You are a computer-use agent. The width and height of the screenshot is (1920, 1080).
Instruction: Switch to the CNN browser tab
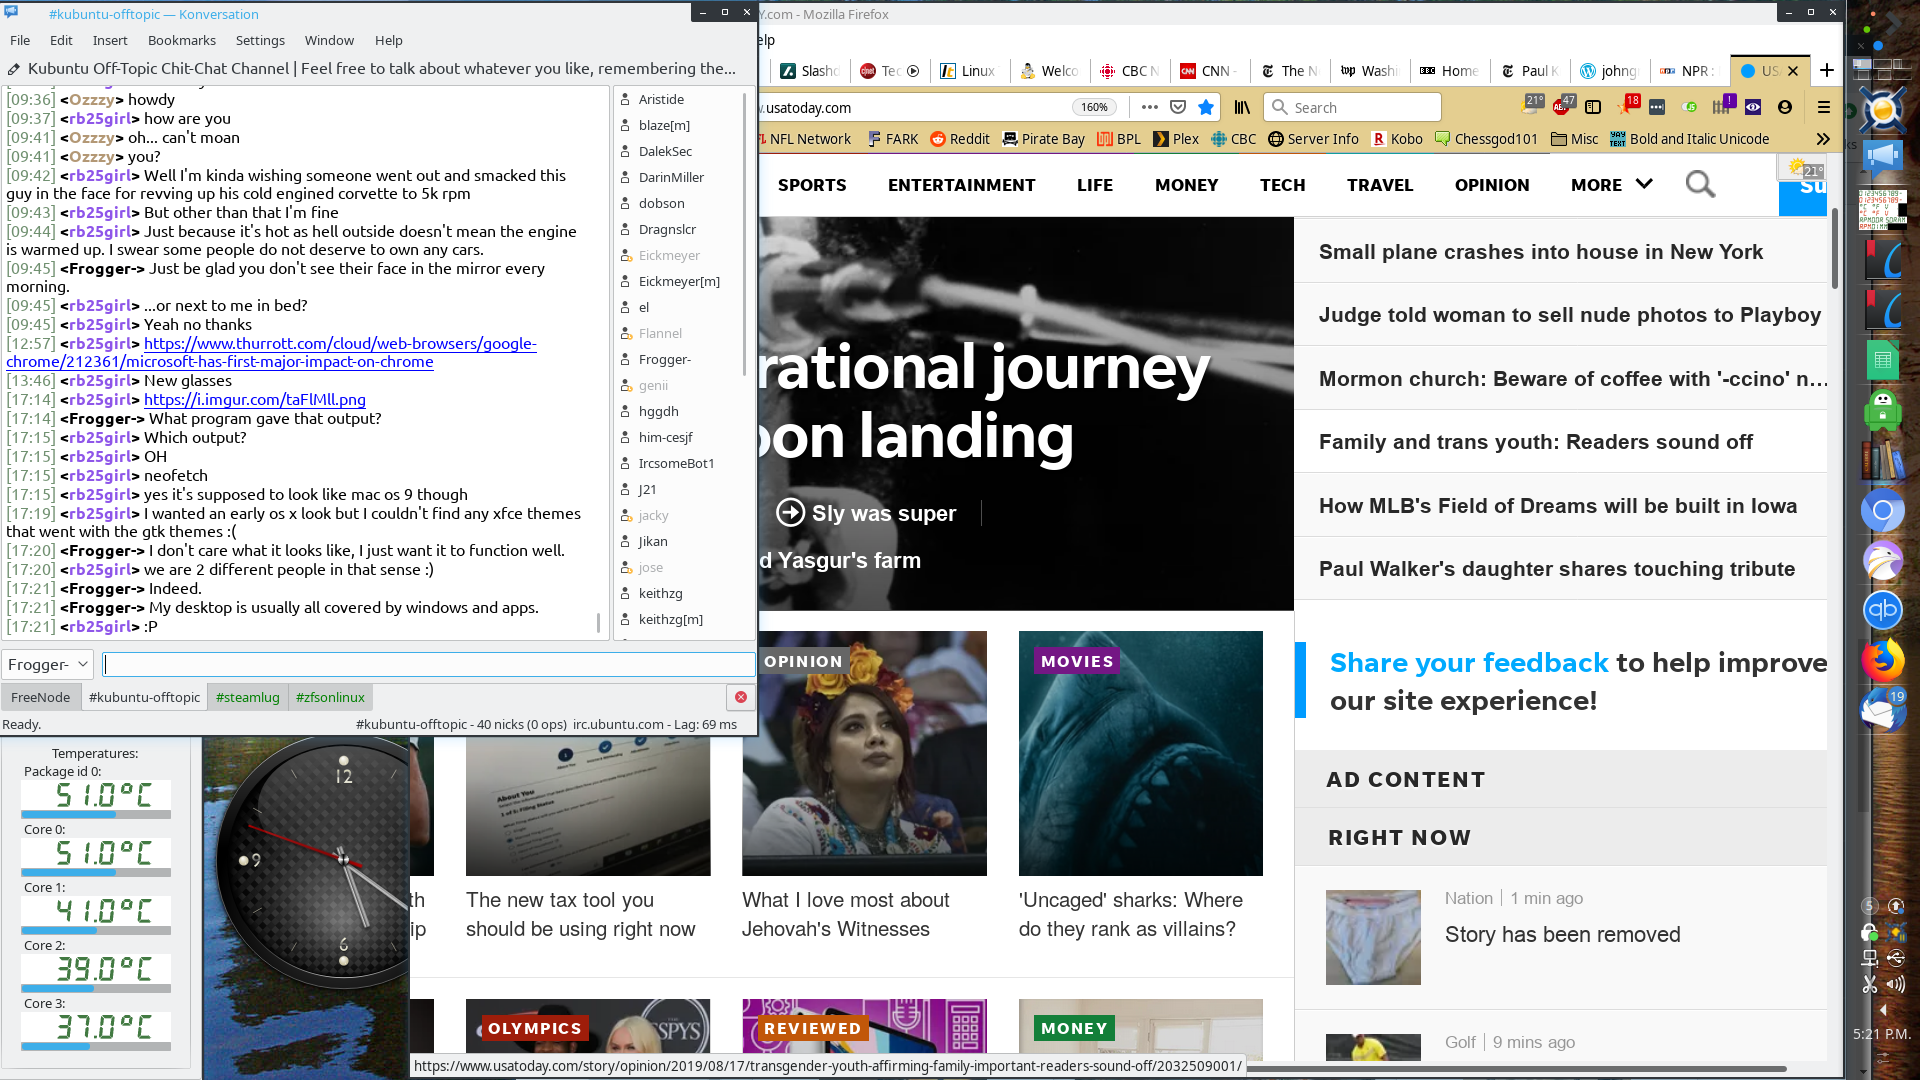(x=1208, y=71)
